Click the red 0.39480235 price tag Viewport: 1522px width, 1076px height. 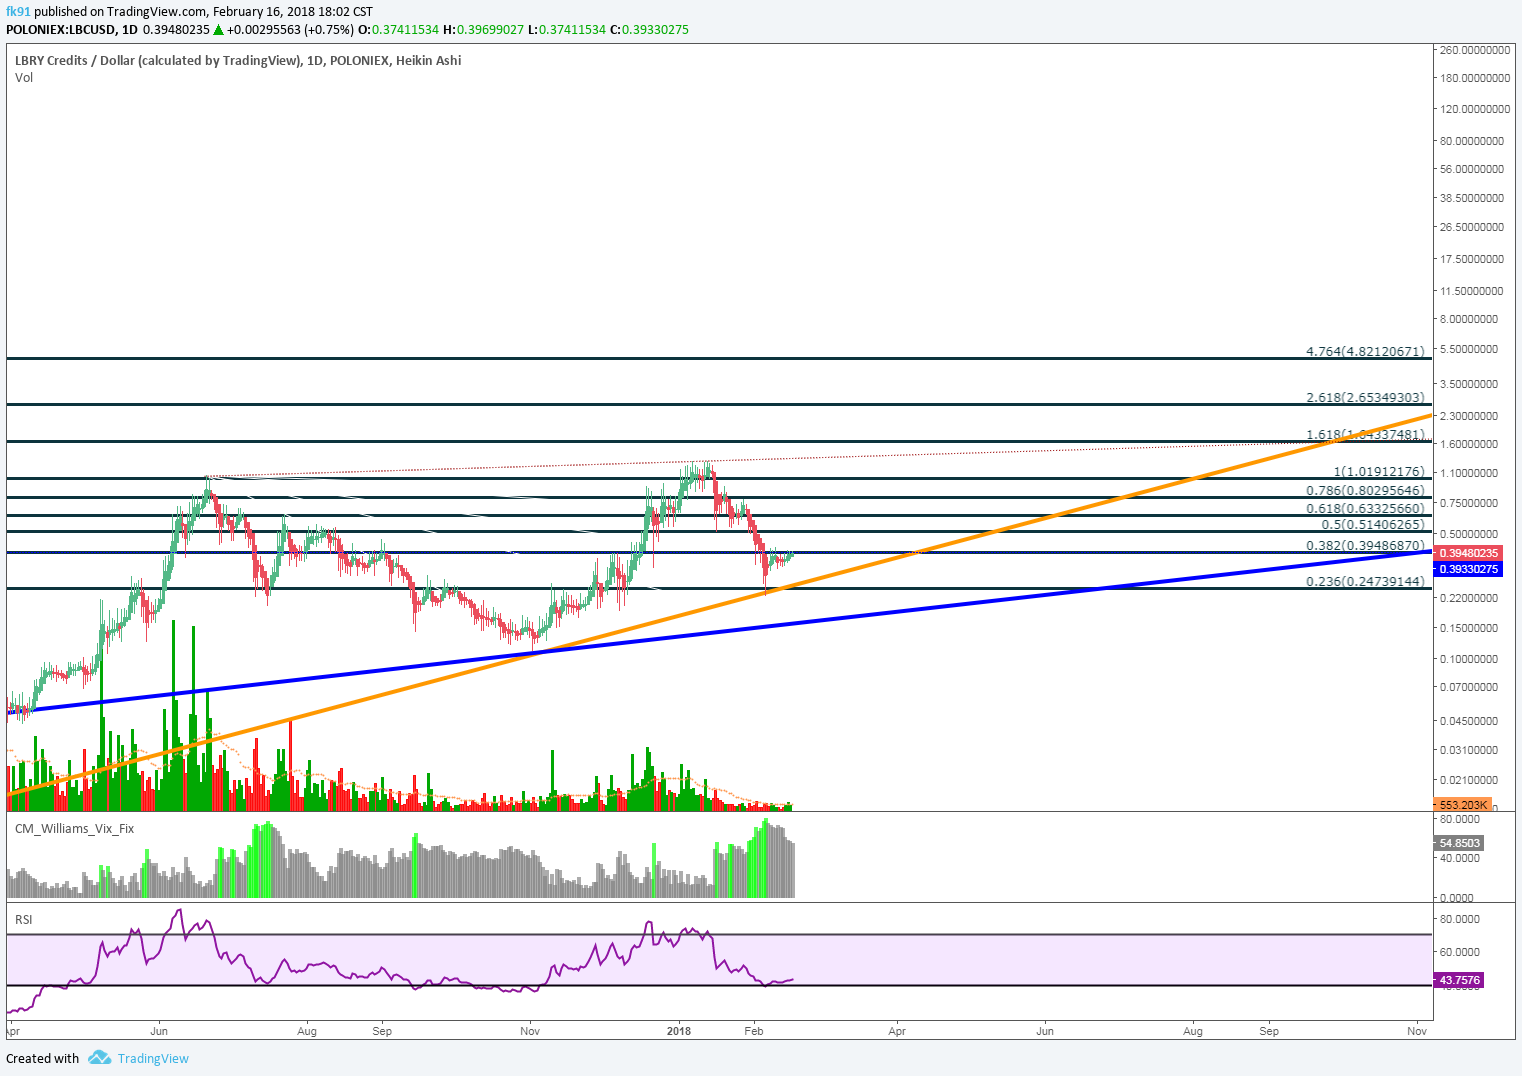(x=1468, y=553)
